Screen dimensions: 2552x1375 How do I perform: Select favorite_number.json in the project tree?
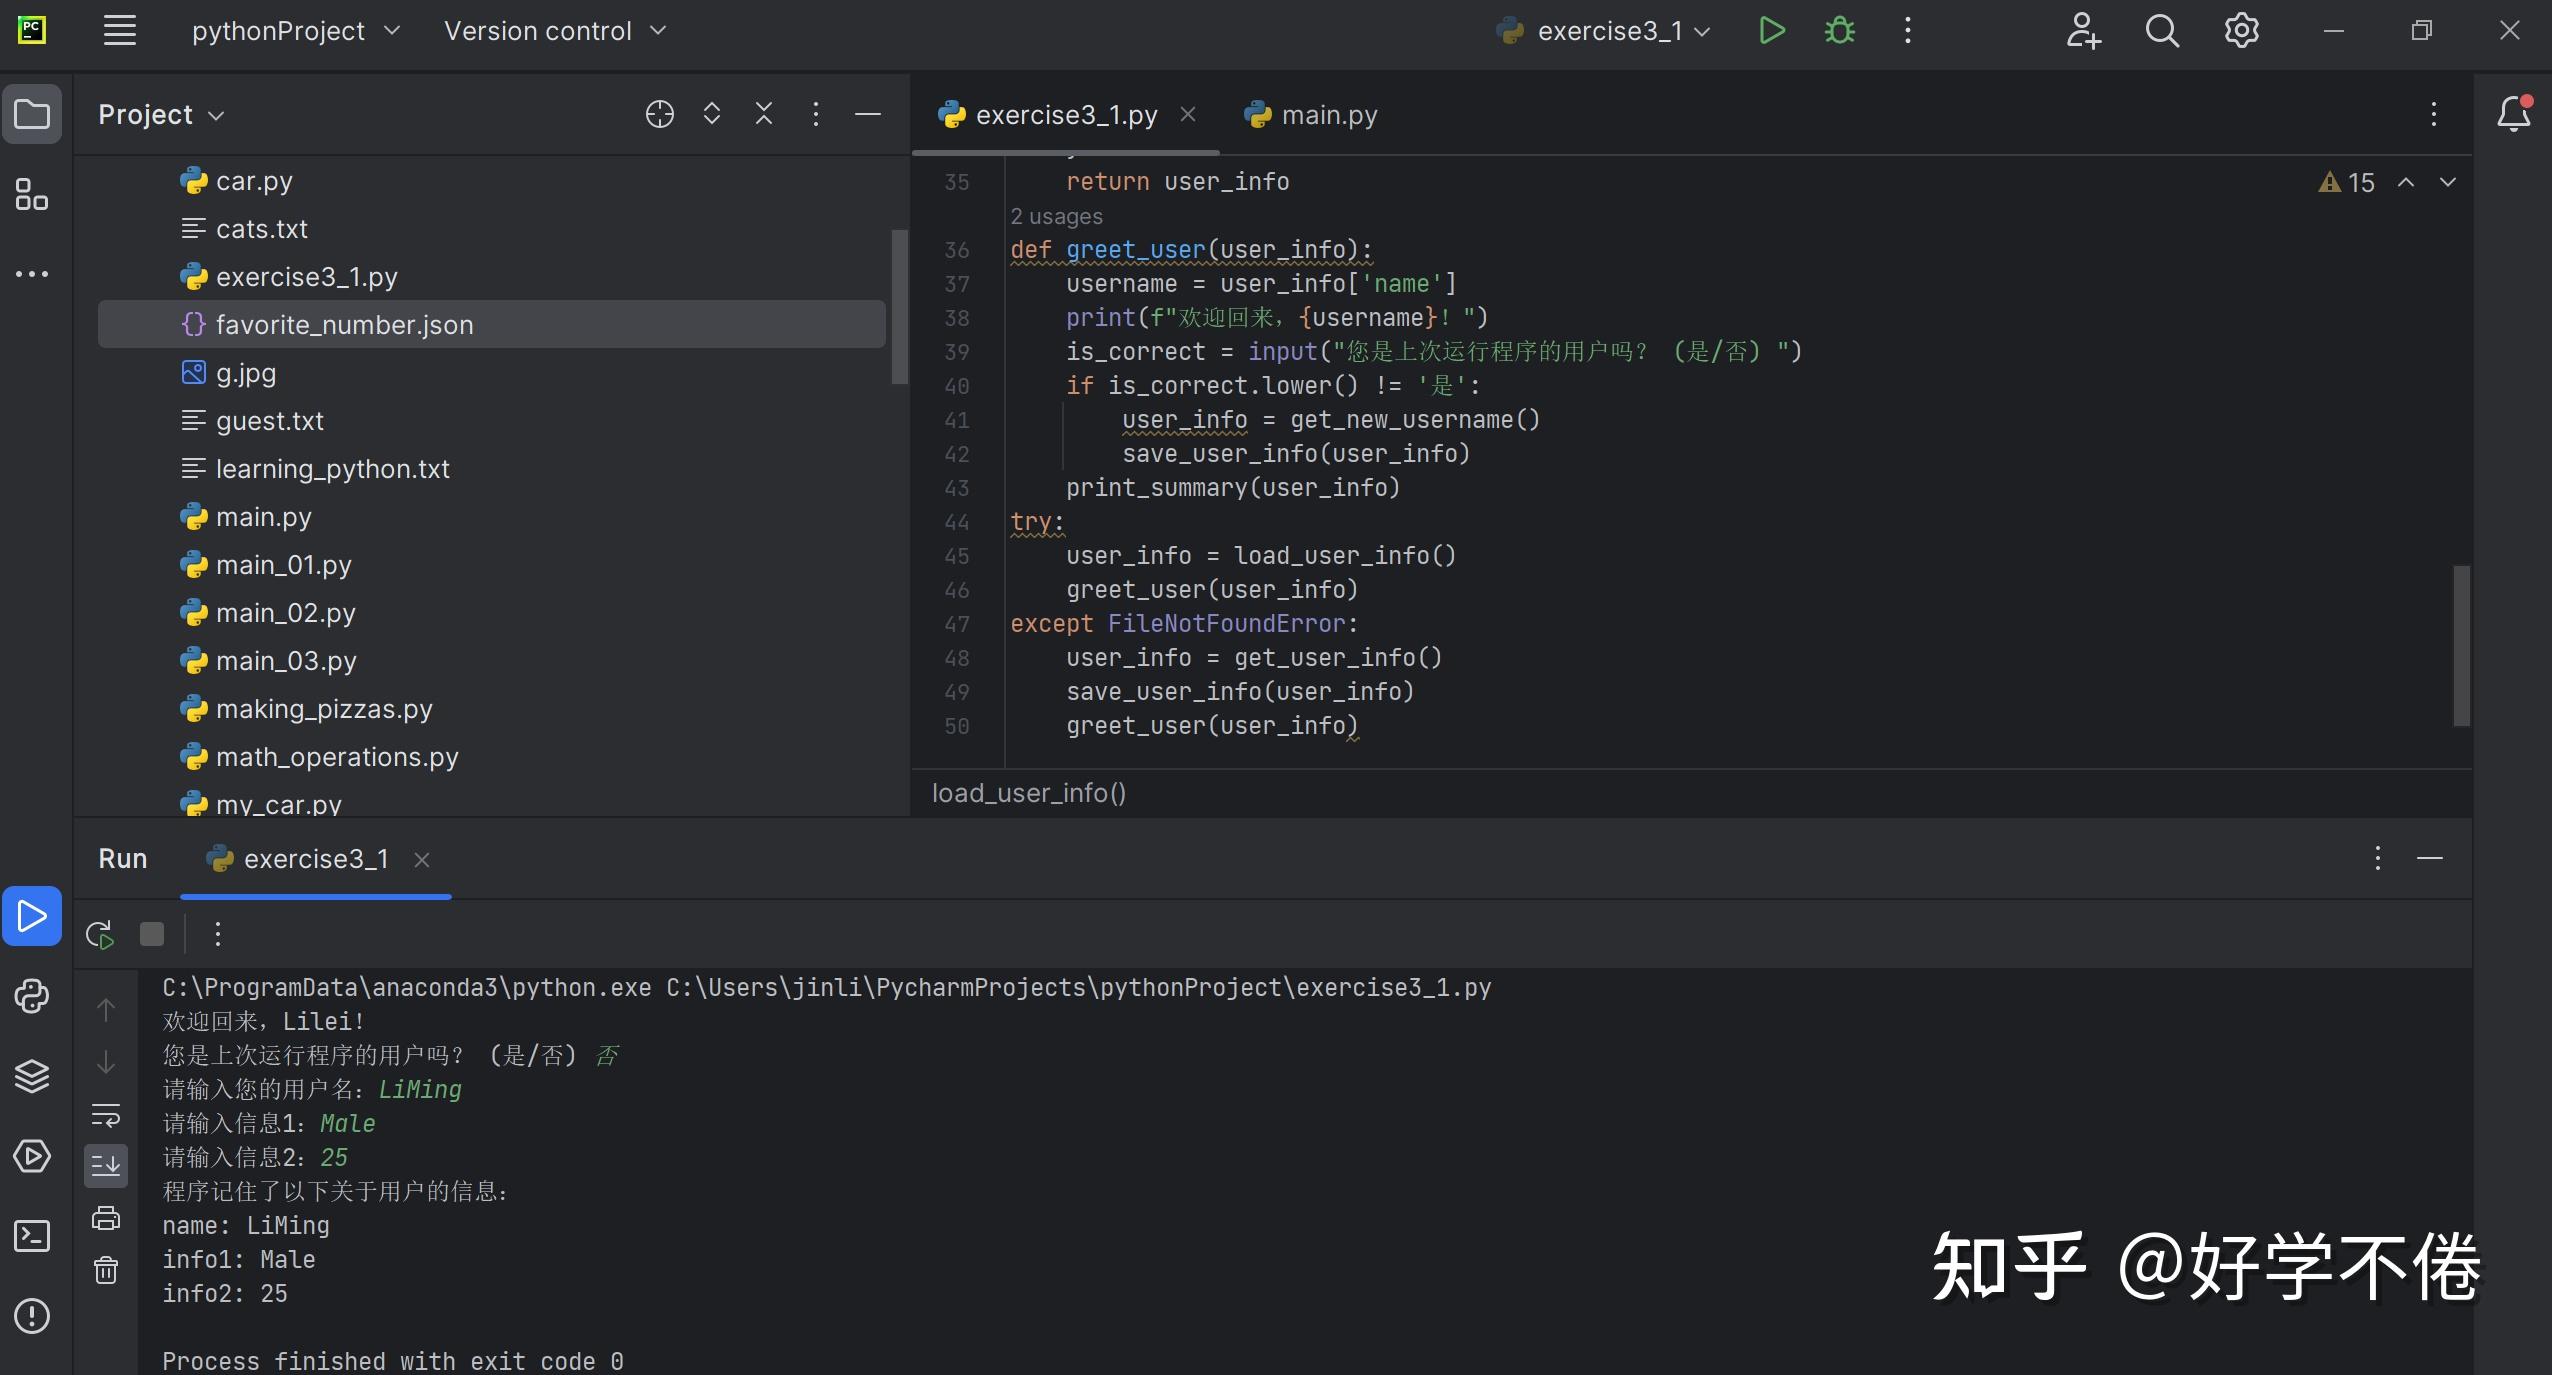345,324
